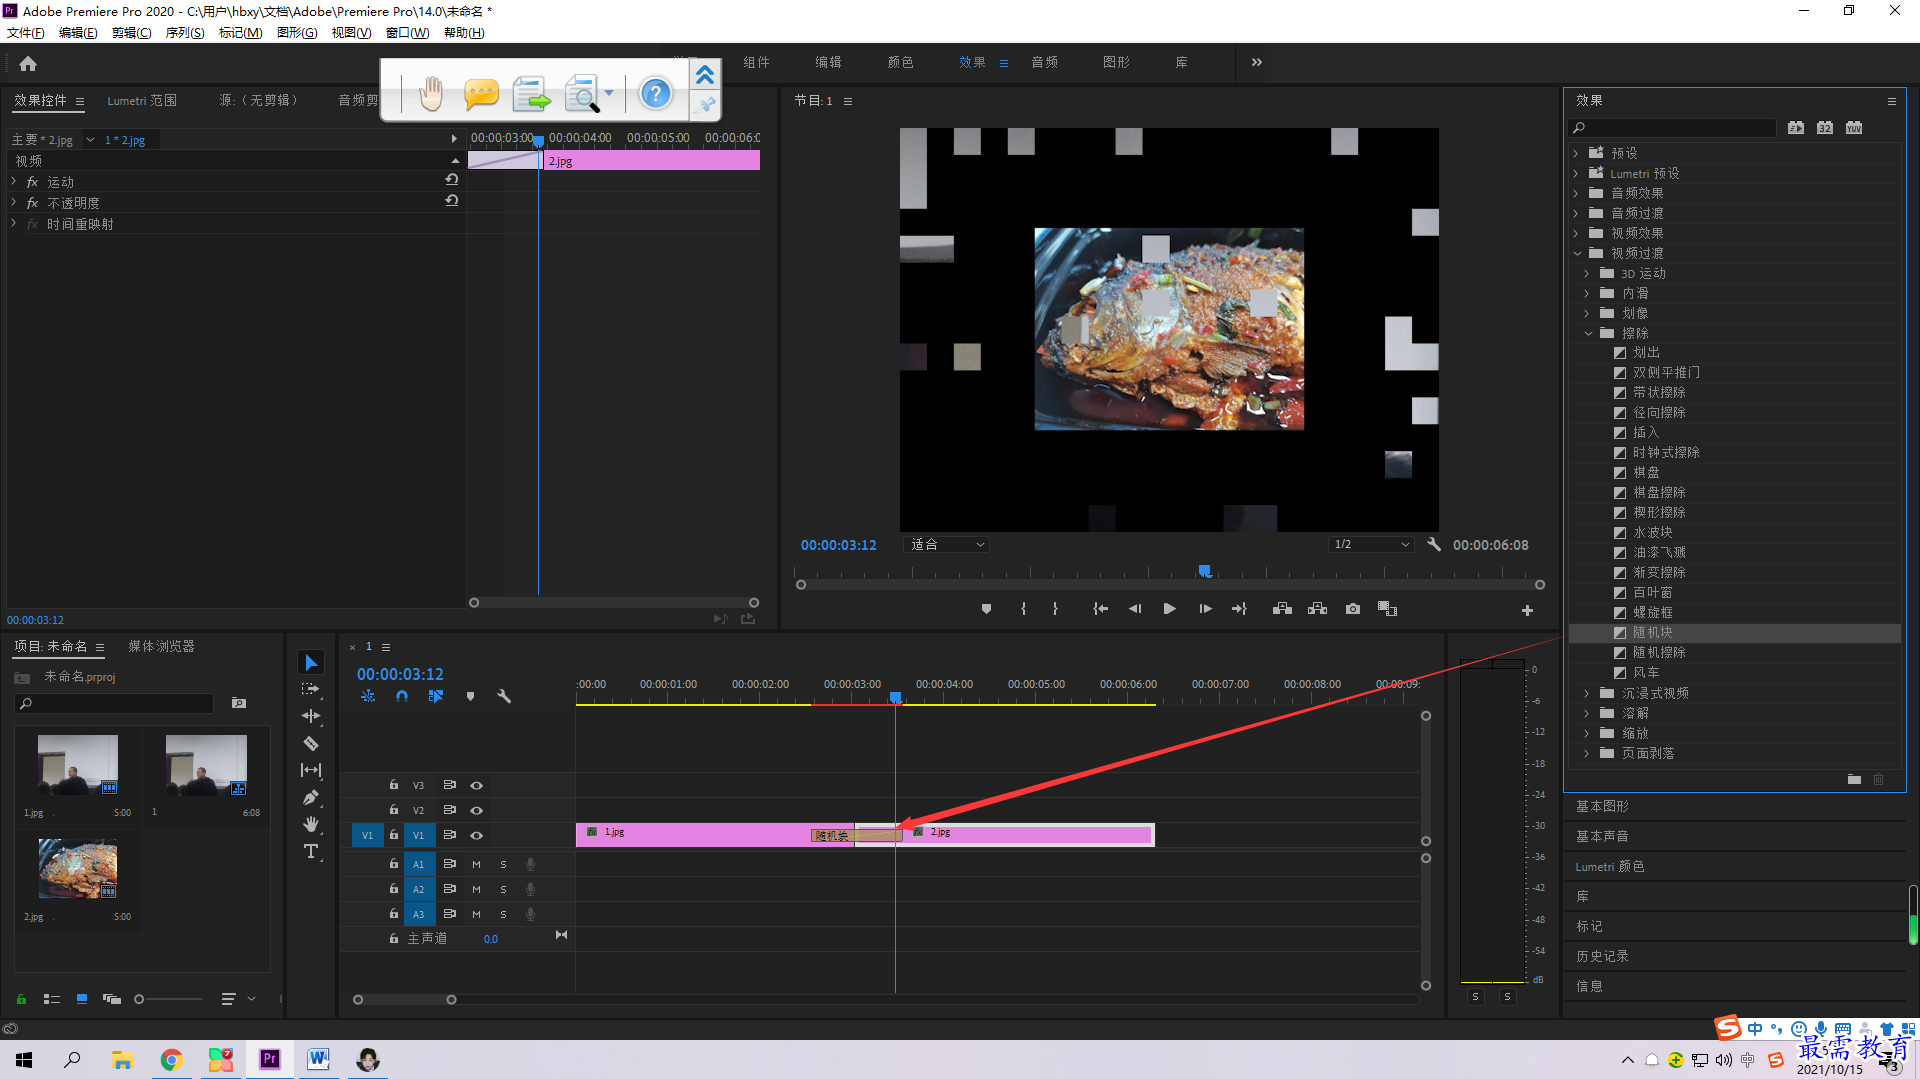Click the Lift button in program monitor
This screenshot has height=1079, width=1920.
coord(1282,609)
